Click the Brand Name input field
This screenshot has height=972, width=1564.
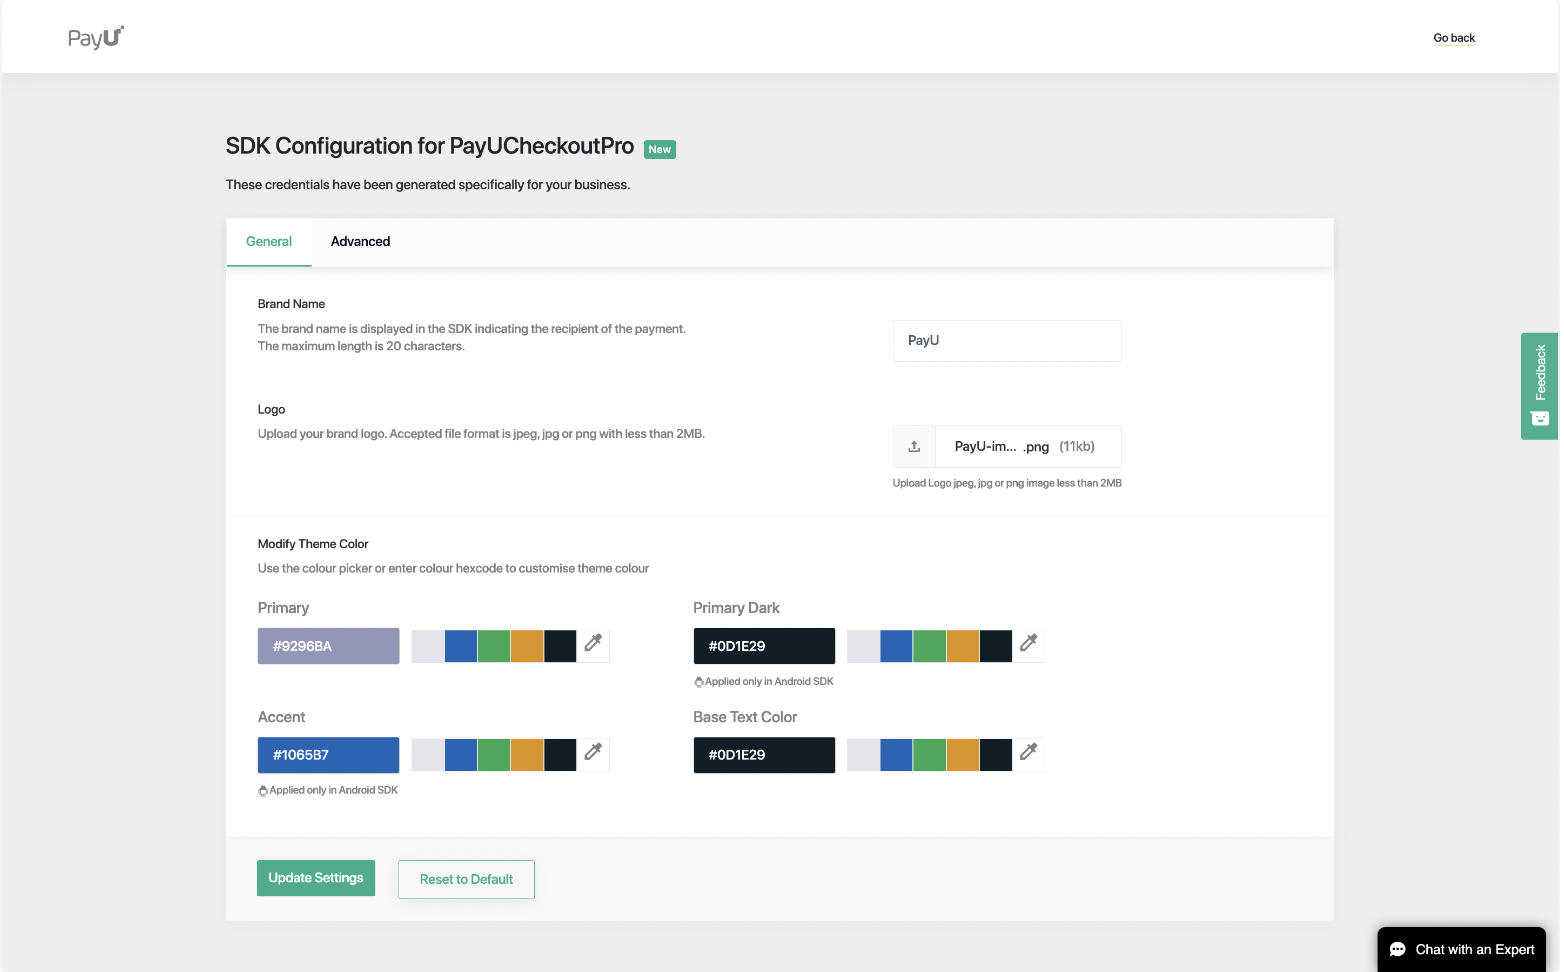point(1007,341)
